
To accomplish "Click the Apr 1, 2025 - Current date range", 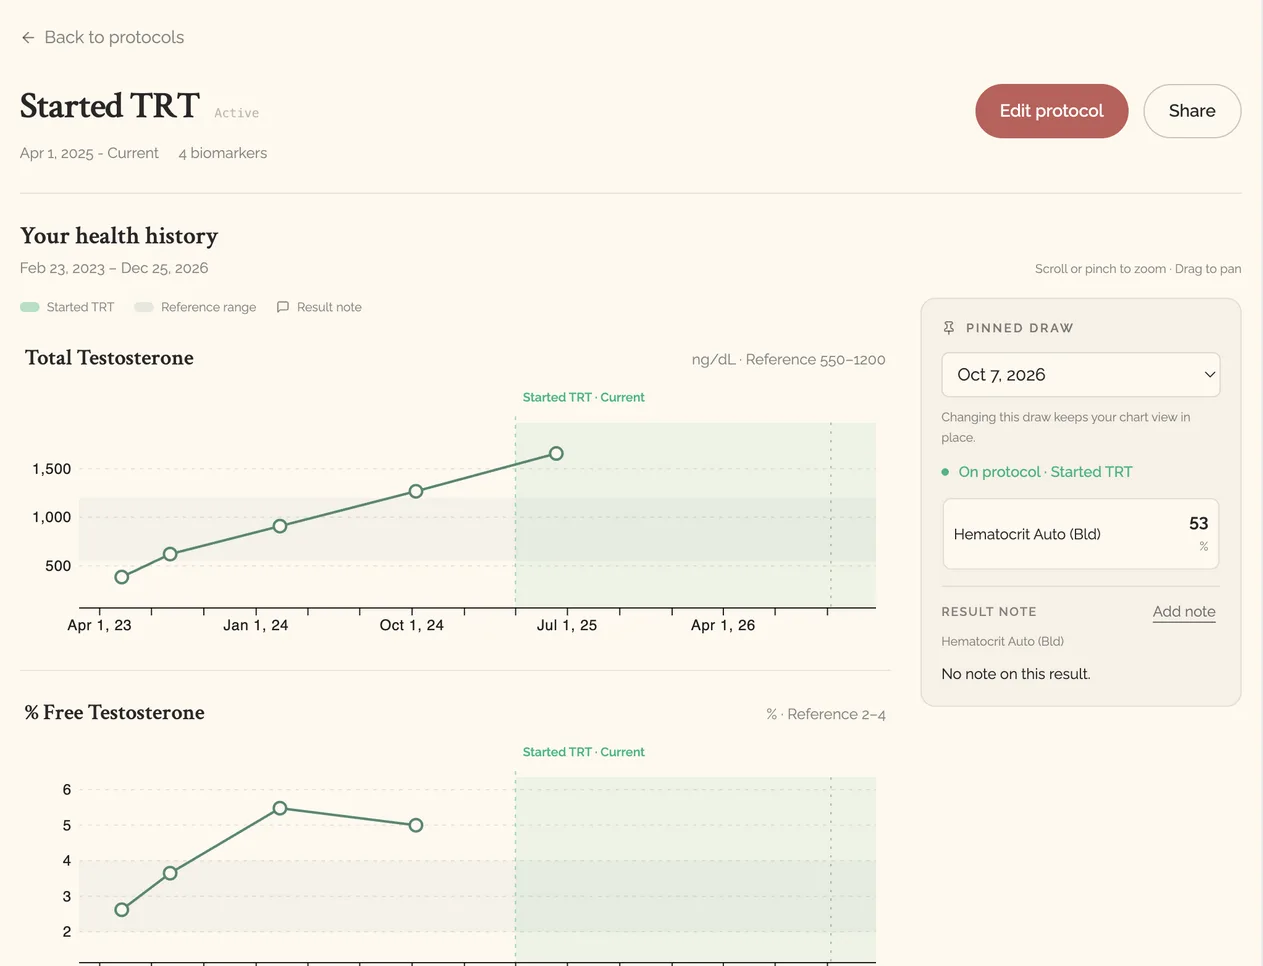I will 89,153.
